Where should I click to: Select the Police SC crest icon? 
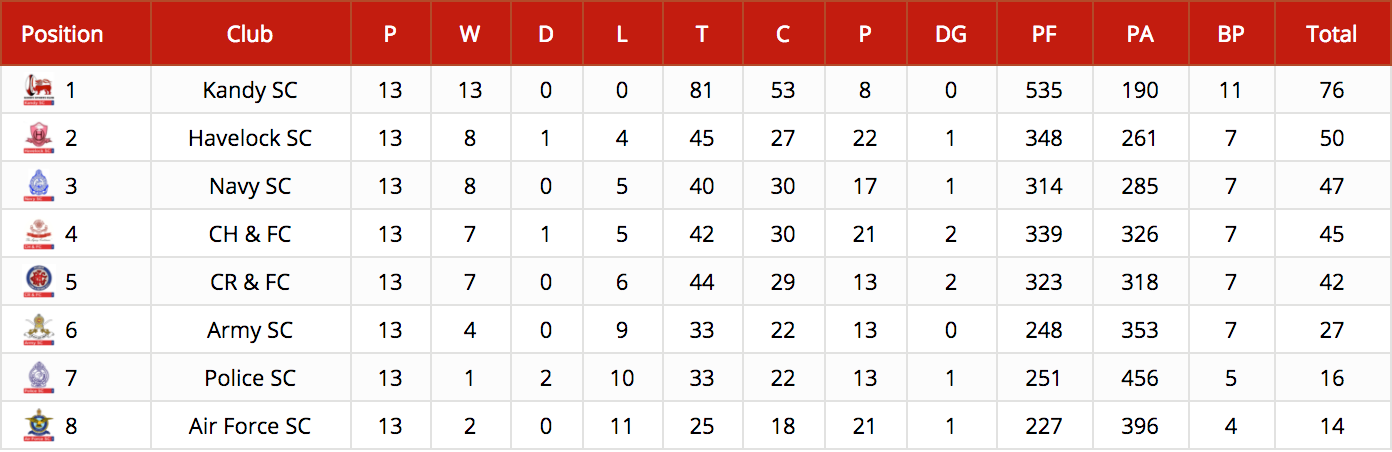click(38, 378)
